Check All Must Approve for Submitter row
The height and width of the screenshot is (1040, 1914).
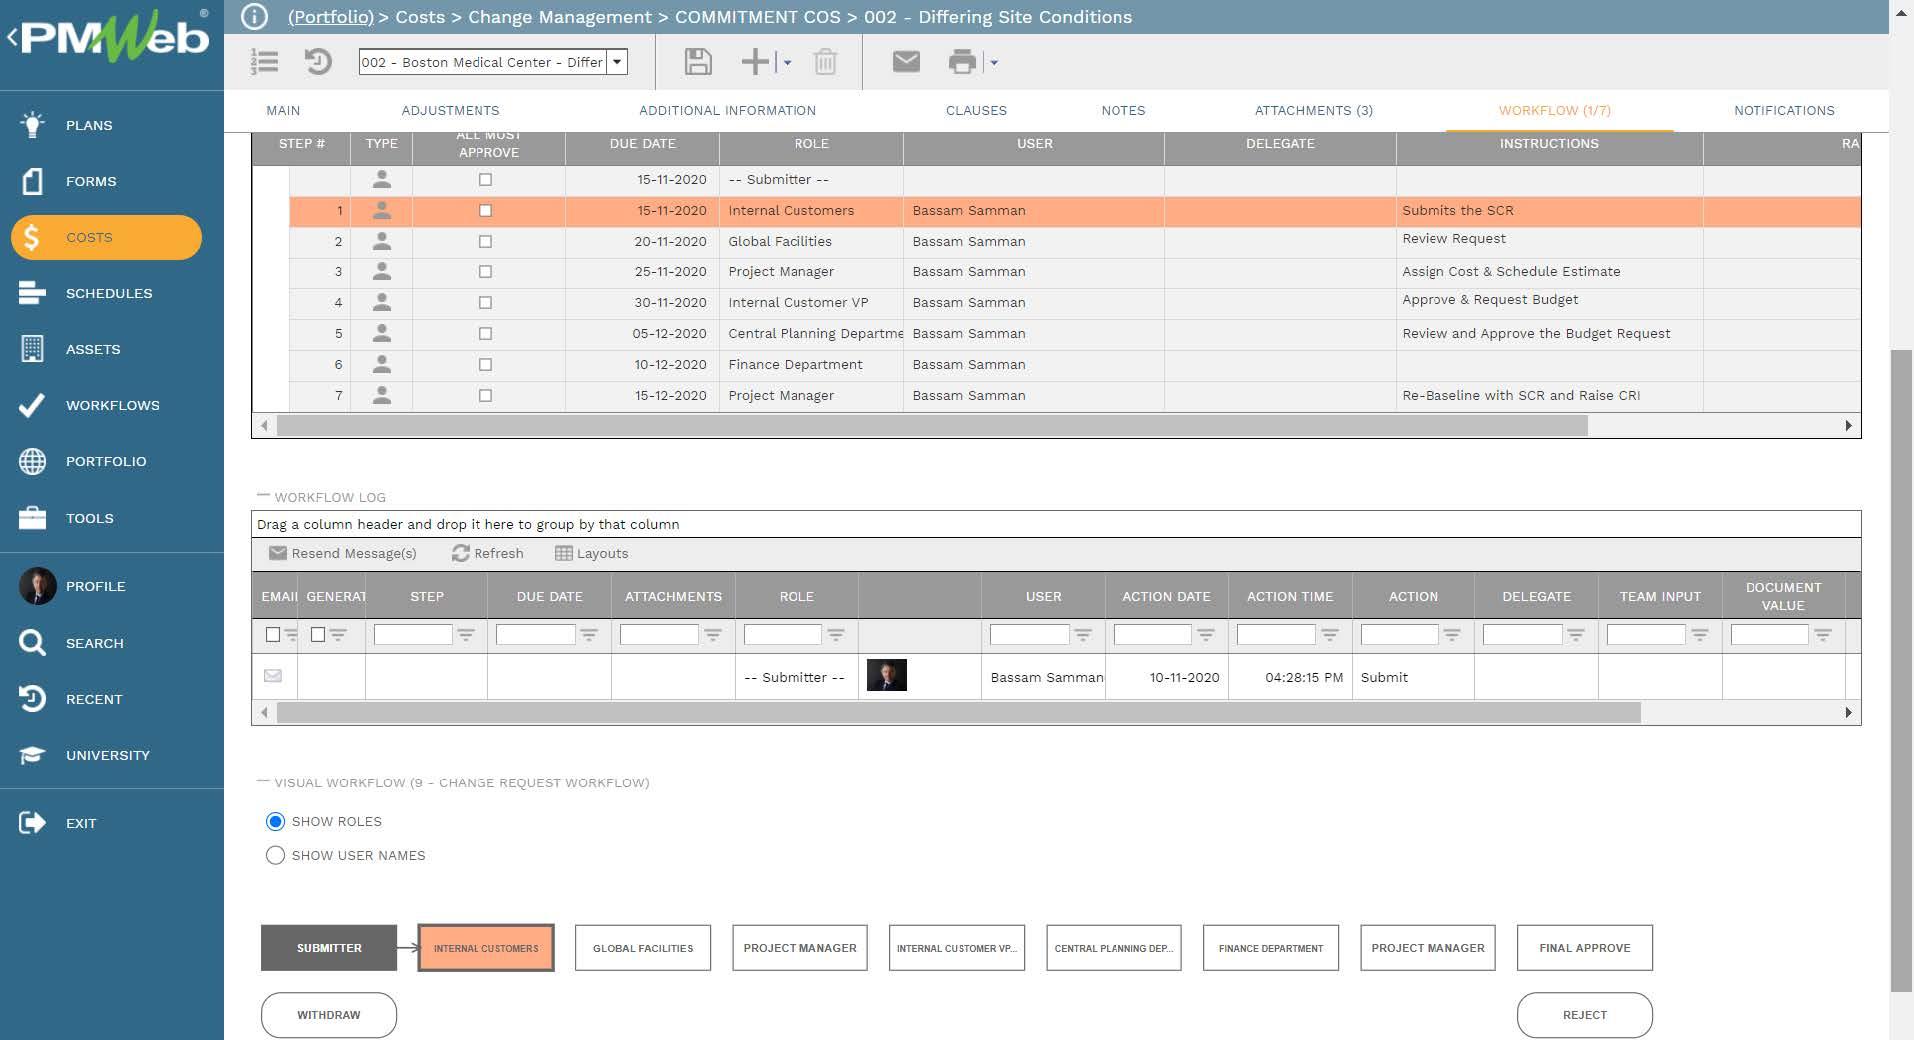pyautogui.click(x=485, y=180)
